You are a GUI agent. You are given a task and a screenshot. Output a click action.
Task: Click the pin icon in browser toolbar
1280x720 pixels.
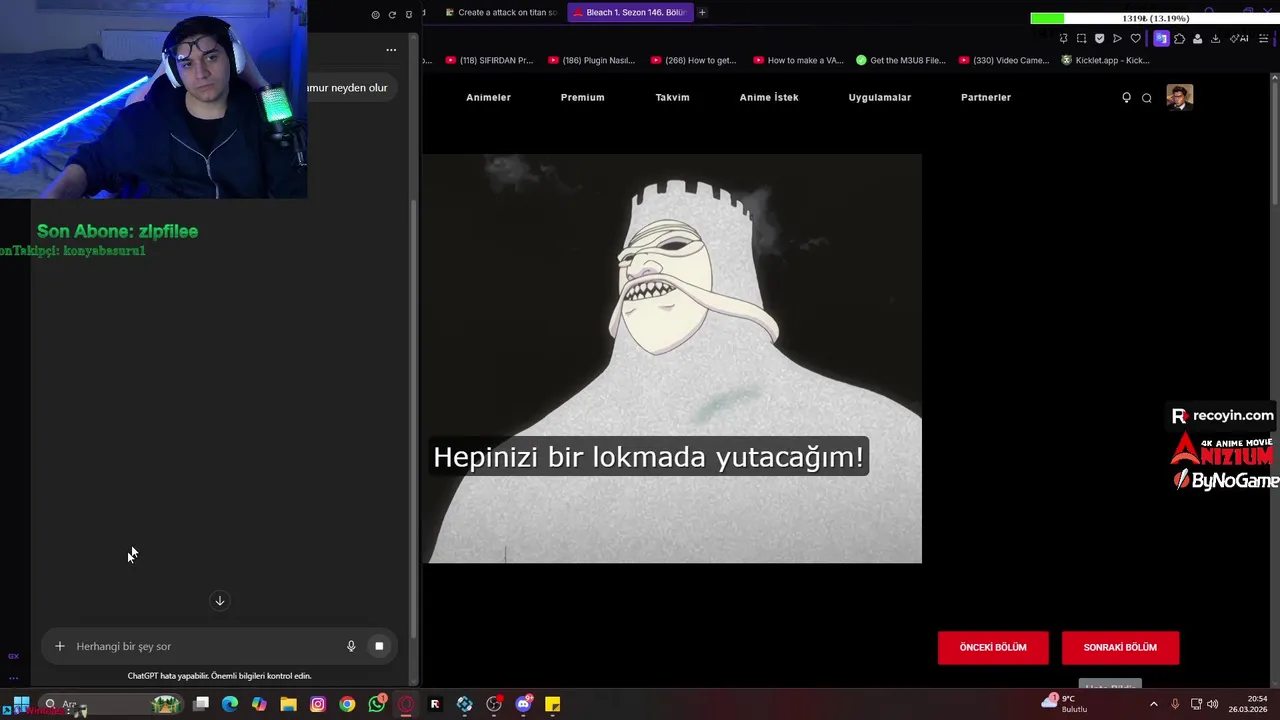[1063, 39]
